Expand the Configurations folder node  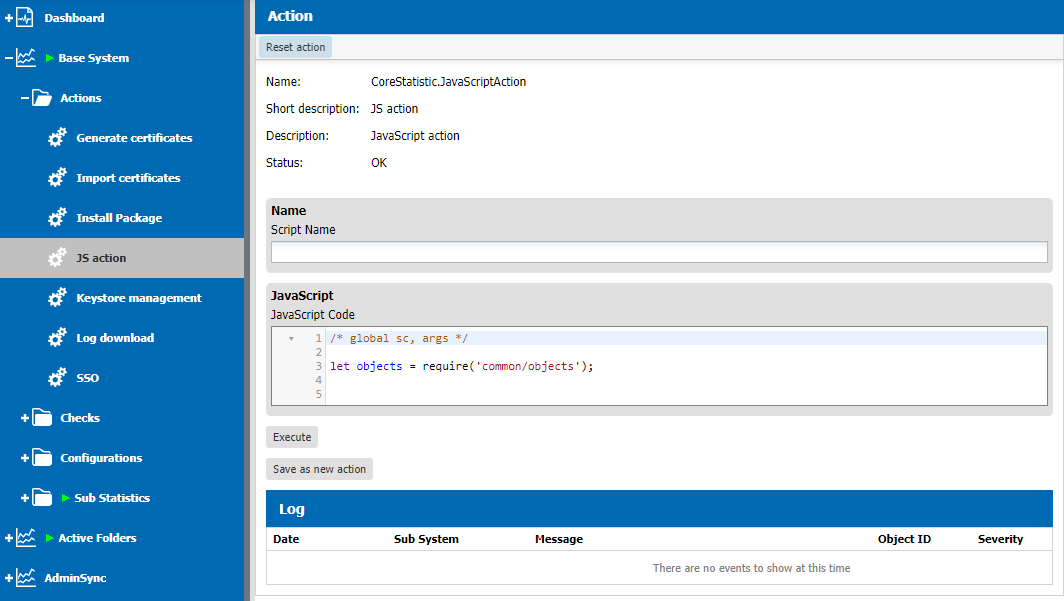click(x=25, y=458)
